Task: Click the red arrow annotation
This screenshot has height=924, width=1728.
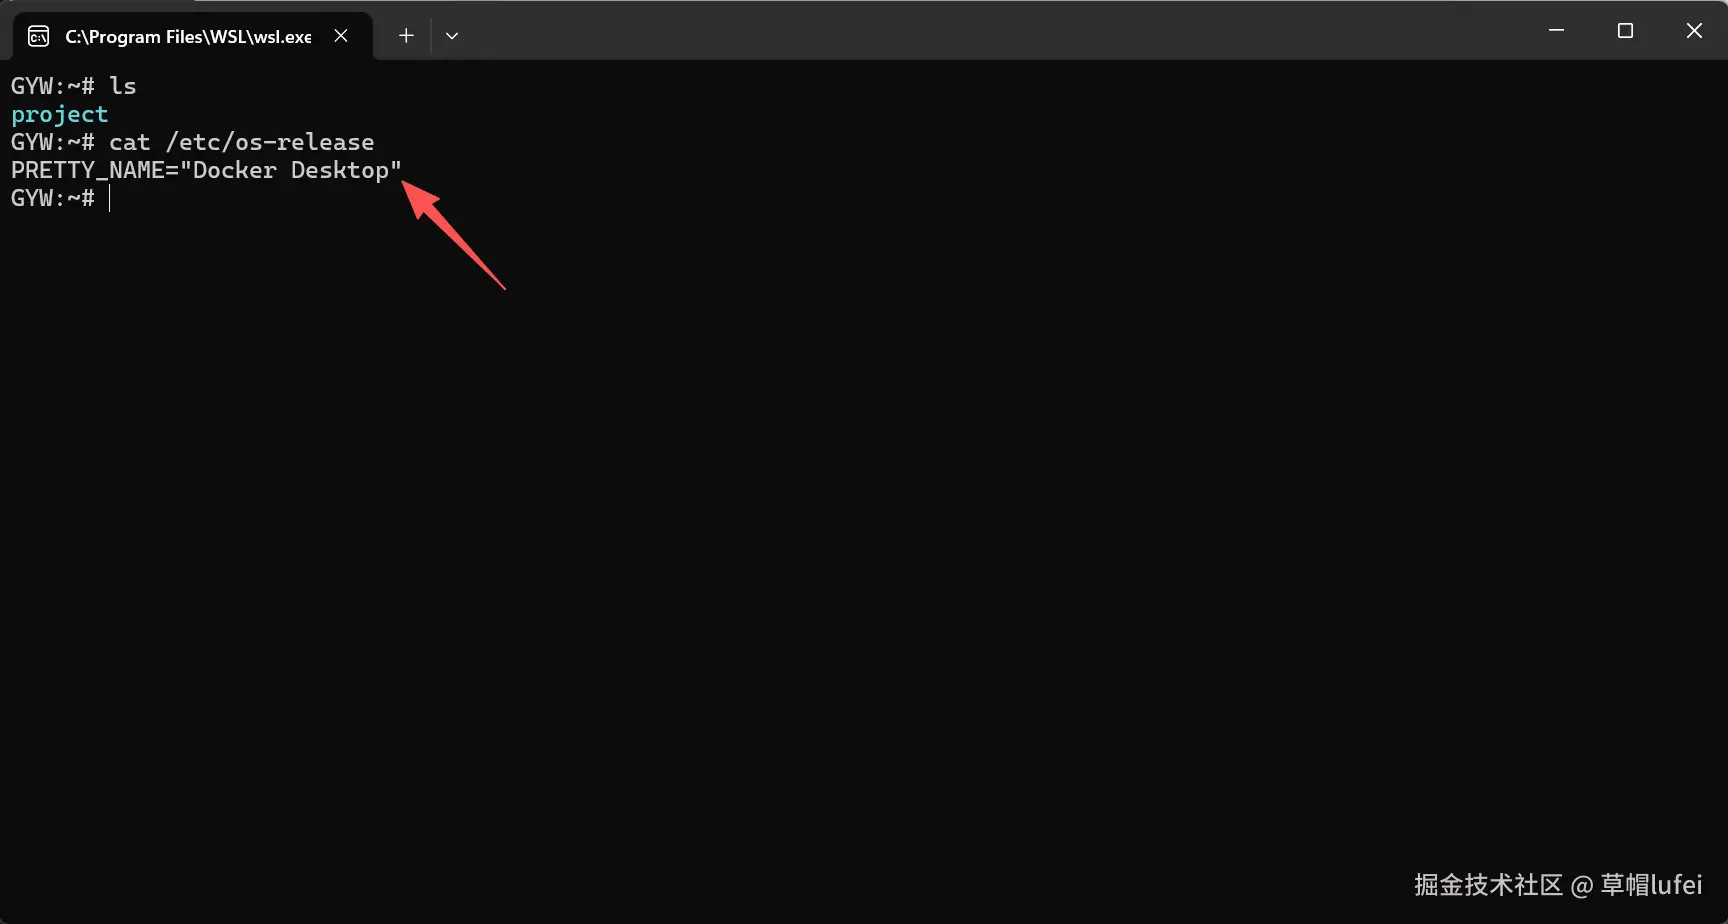Action: click(x=453, y=235)
